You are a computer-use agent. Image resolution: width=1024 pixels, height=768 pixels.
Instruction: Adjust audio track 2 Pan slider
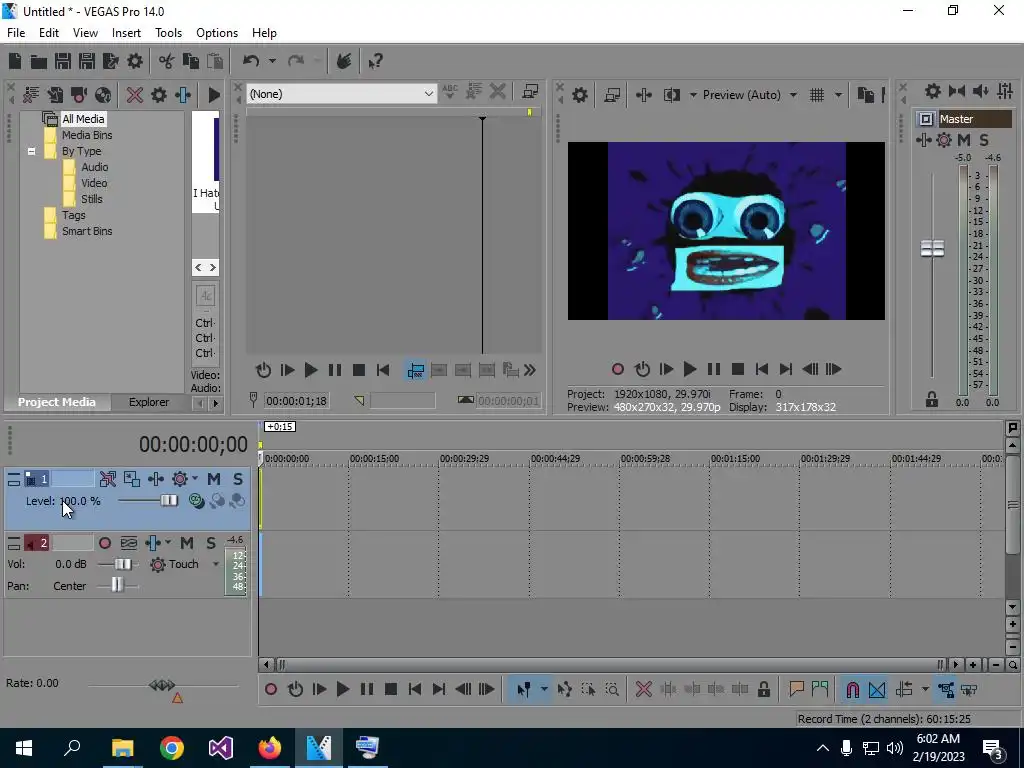(x=118, y=586)
